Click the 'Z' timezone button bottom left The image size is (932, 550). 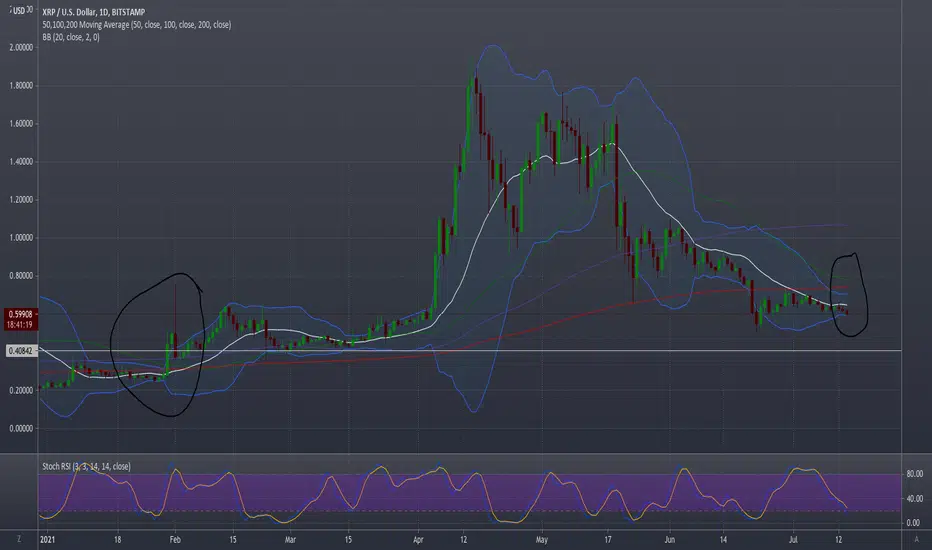(18, 539)
